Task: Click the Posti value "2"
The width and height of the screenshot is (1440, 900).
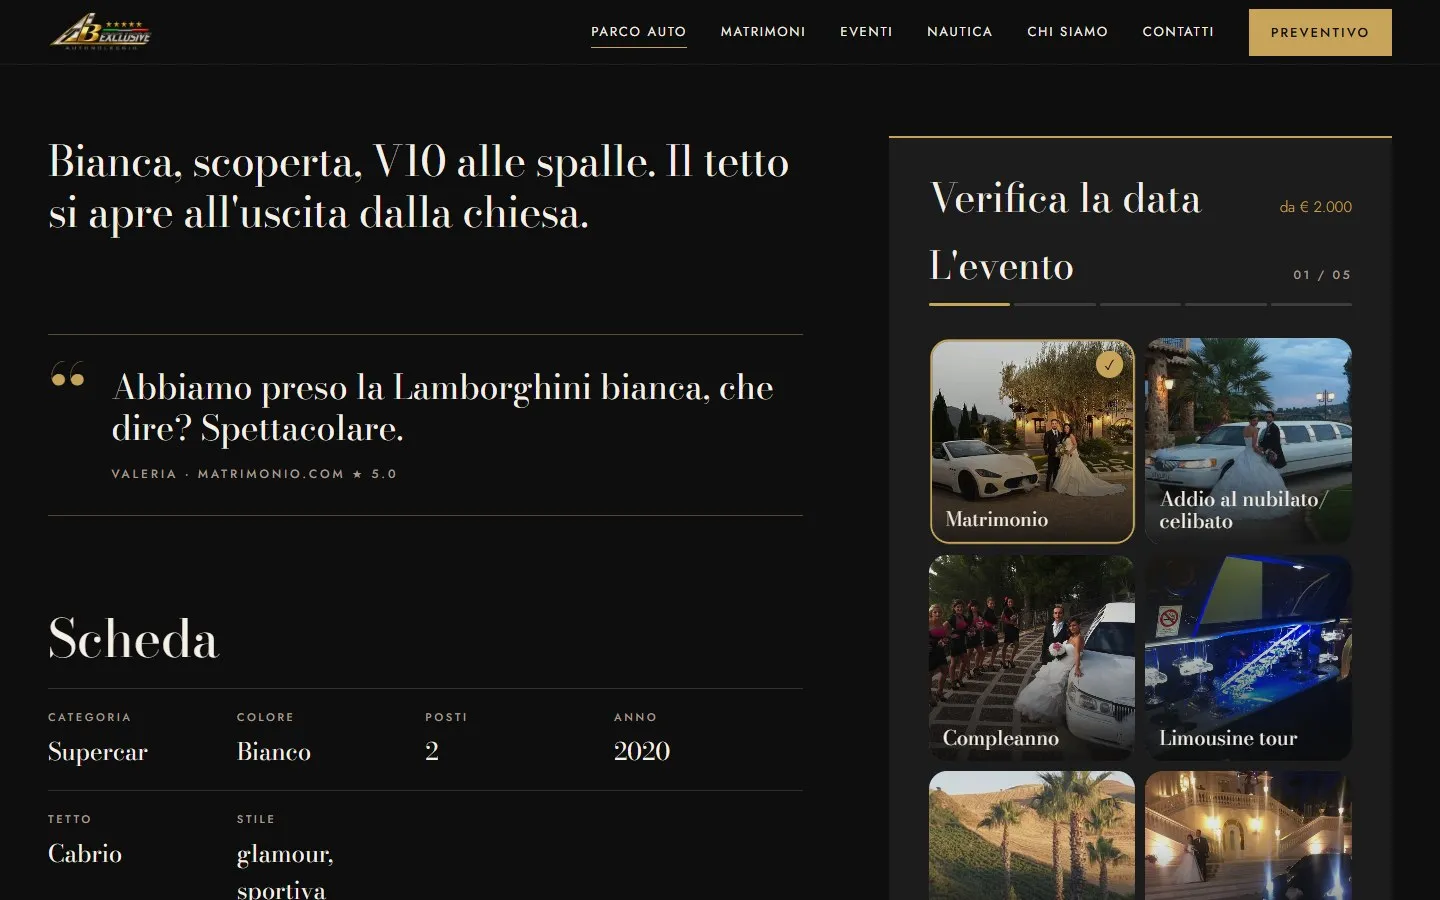Action: point(432,751)
